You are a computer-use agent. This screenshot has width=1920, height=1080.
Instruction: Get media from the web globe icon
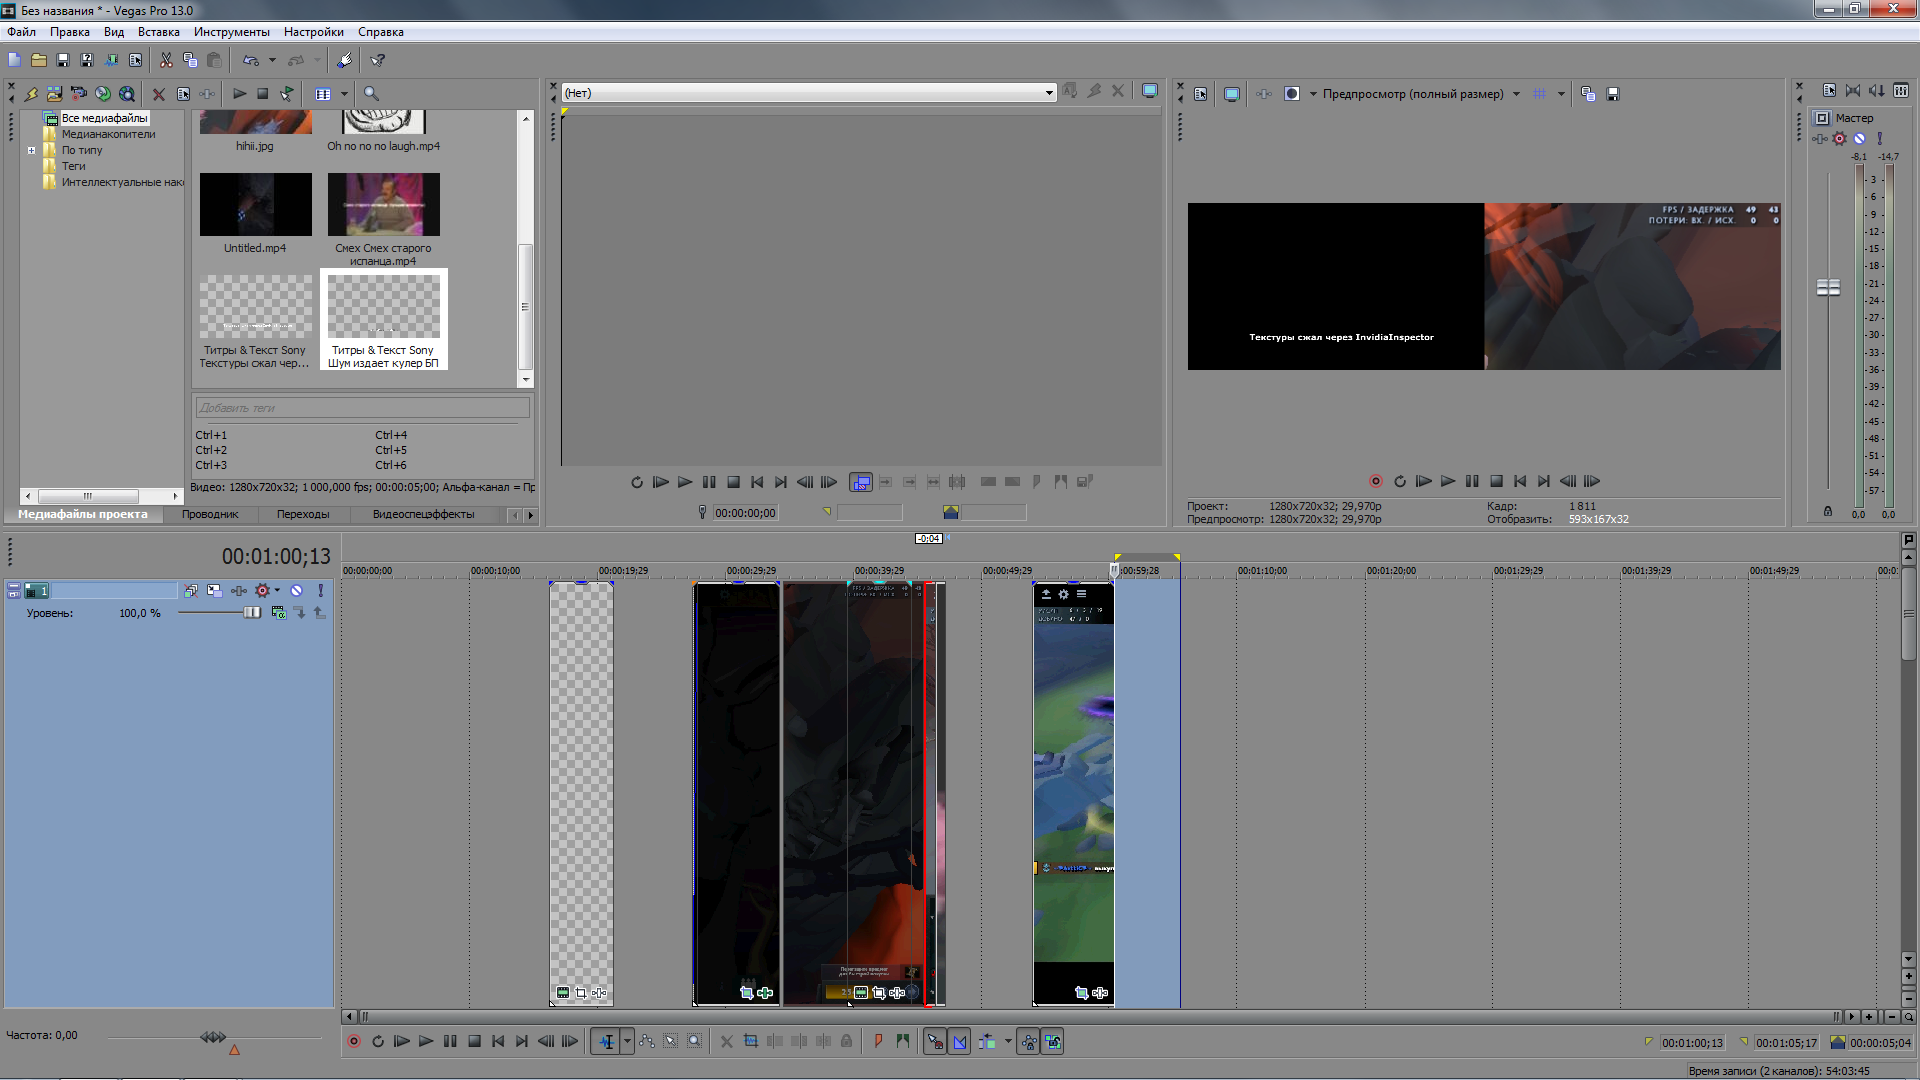pyautogui.click(x=127, y=93)
